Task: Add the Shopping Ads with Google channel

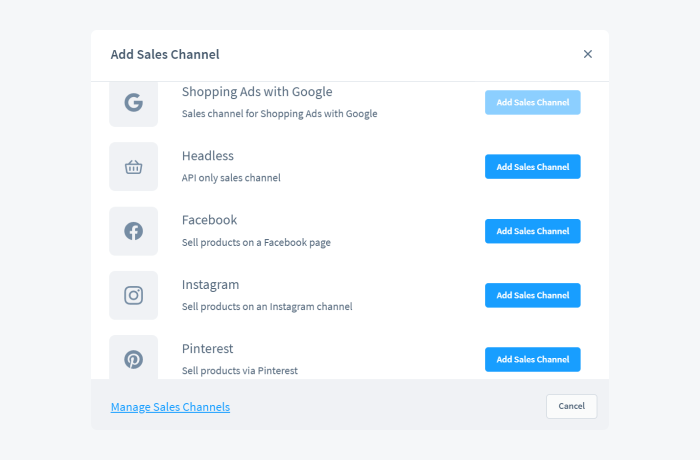Action: click(x=533, y=102)
